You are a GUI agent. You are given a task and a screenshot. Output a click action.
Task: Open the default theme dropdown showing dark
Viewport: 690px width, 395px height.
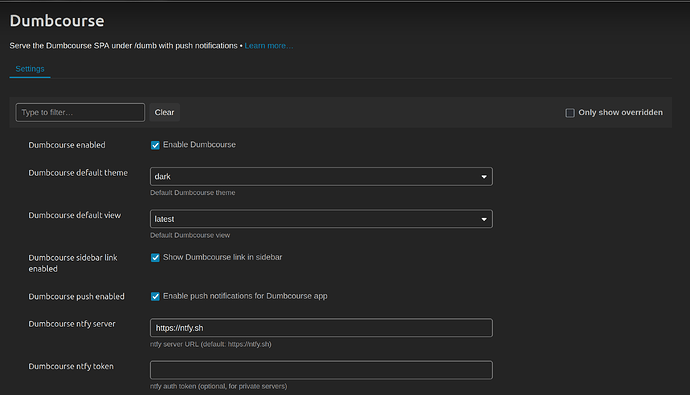pos(321,176)
